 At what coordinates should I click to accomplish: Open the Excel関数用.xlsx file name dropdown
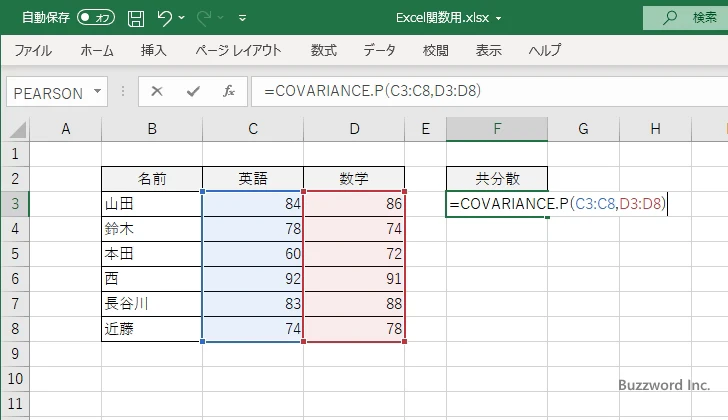(x=499, y=19)
